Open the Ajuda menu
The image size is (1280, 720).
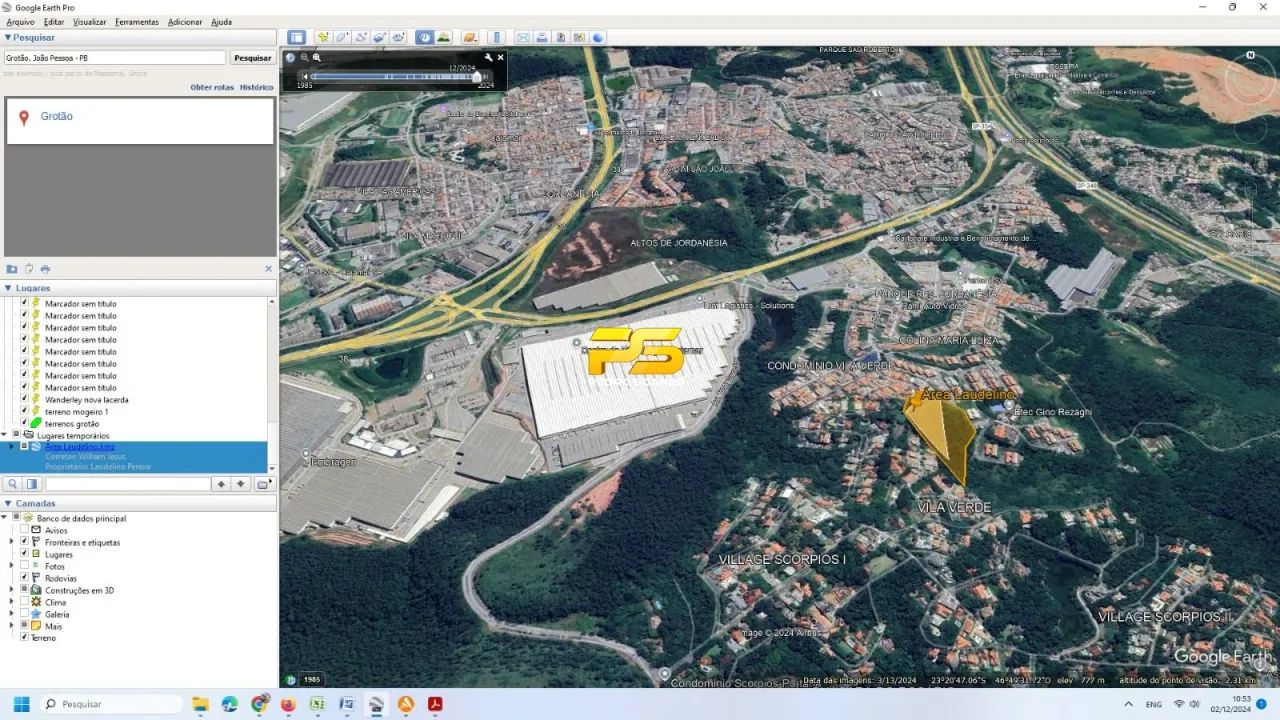(x=221, y=22)
